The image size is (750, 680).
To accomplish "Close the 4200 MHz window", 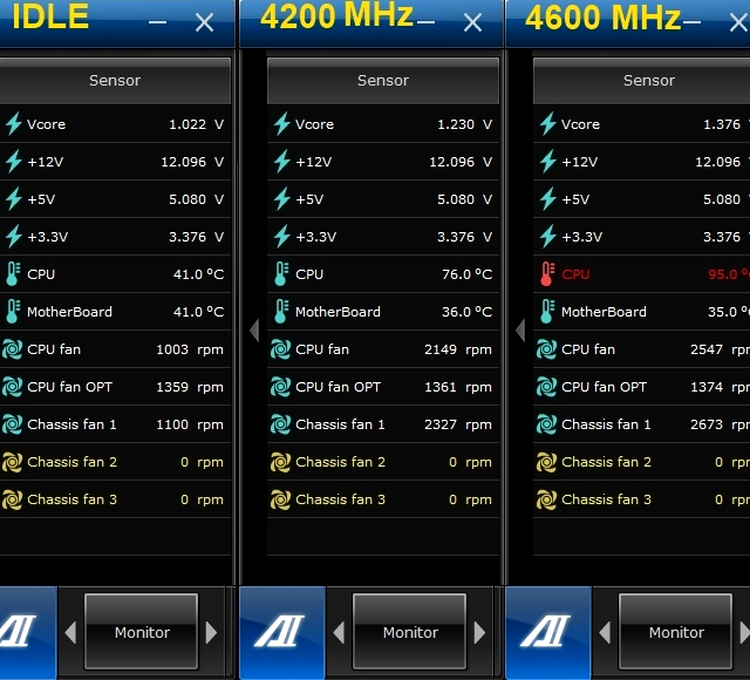I will pos(473,22).
